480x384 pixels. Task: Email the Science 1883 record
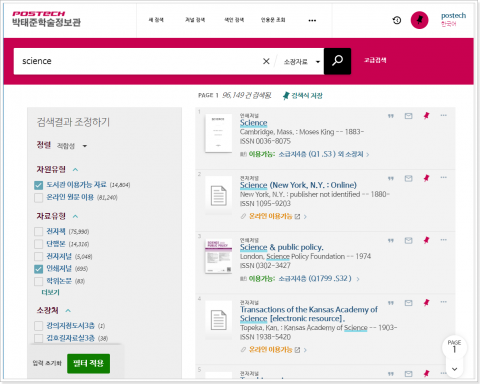408,116
